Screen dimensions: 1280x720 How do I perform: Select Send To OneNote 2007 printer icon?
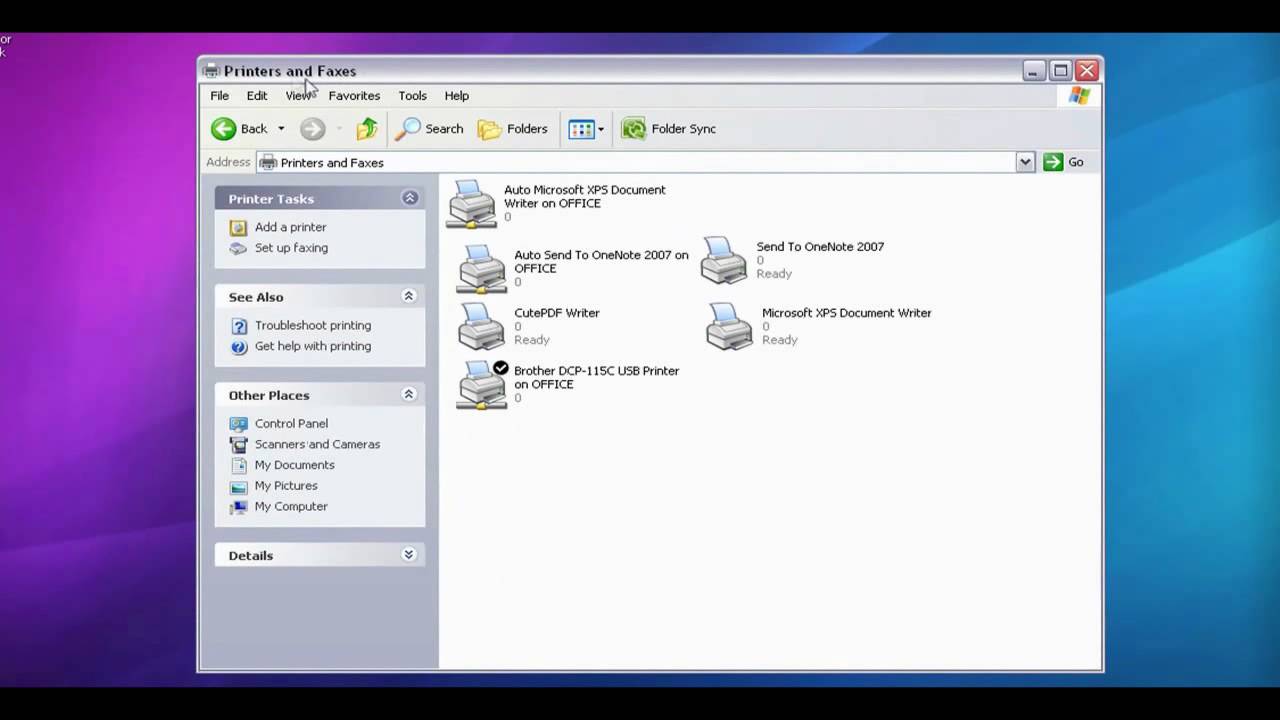724,261
